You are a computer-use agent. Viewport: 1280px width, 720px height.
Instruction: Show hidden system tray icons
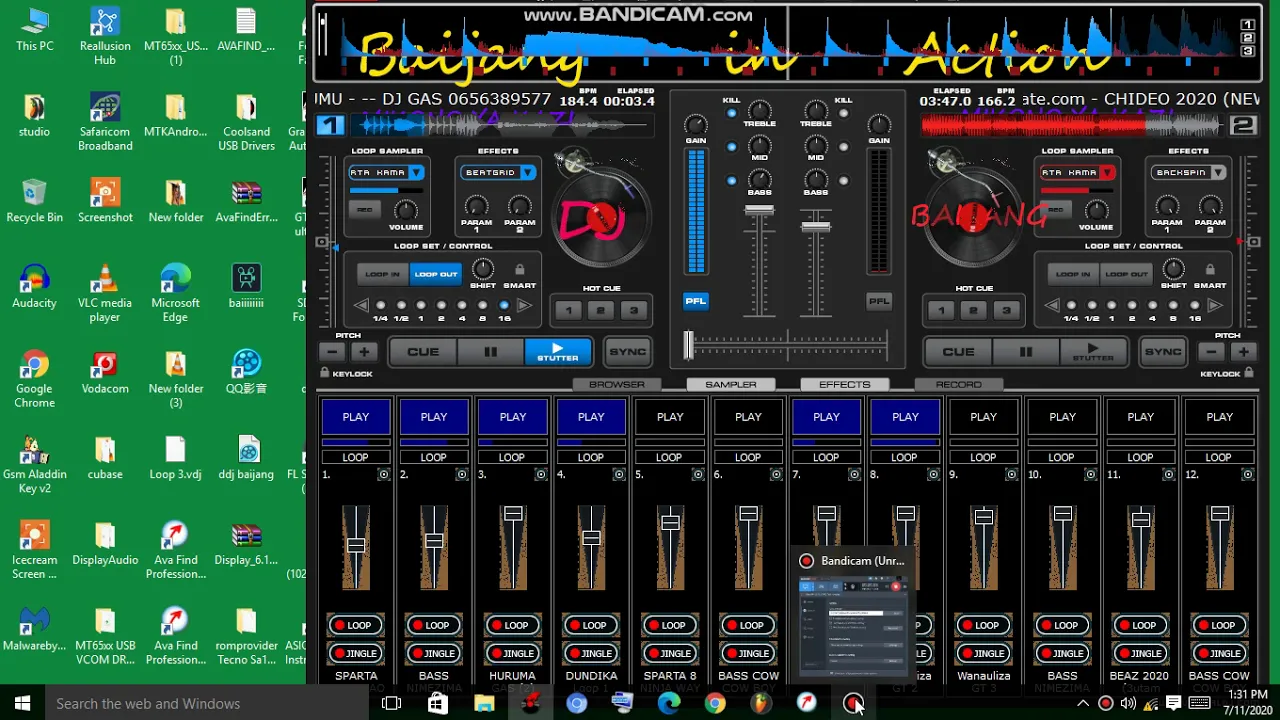click(1082, 703)
